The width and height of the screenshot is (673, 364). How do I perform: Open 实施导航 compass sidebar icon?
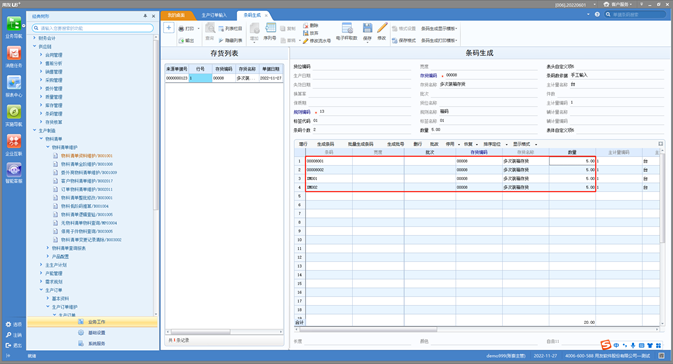[14, 112]
